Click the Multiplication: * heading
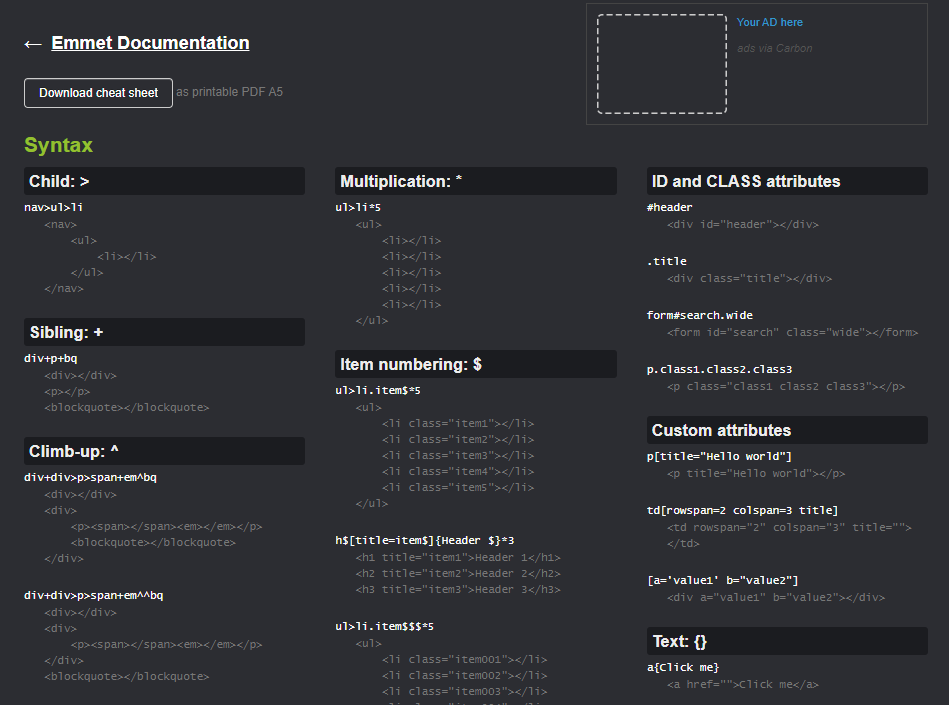Screen dimensions: 949x705 (476, 182)
